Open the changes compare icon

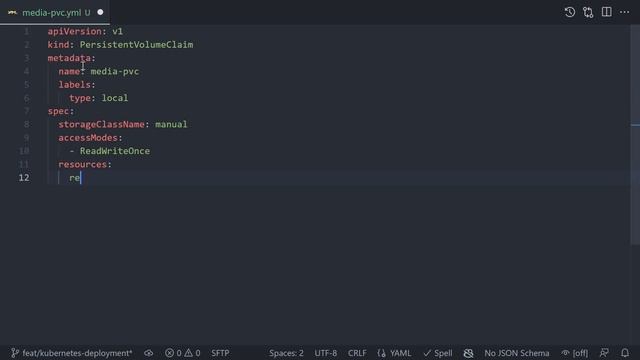tap(588, 12)
